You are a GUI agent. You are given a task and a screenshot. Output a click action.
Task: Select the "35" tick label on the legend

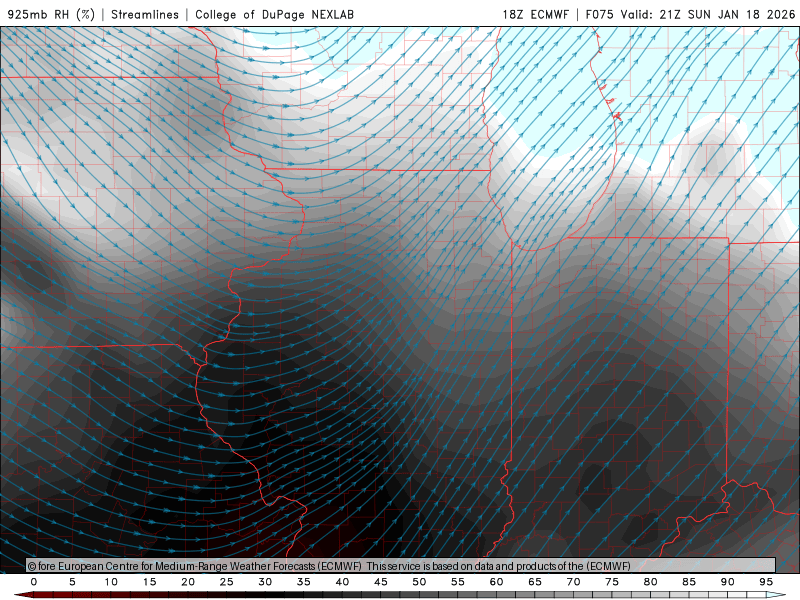304,582
